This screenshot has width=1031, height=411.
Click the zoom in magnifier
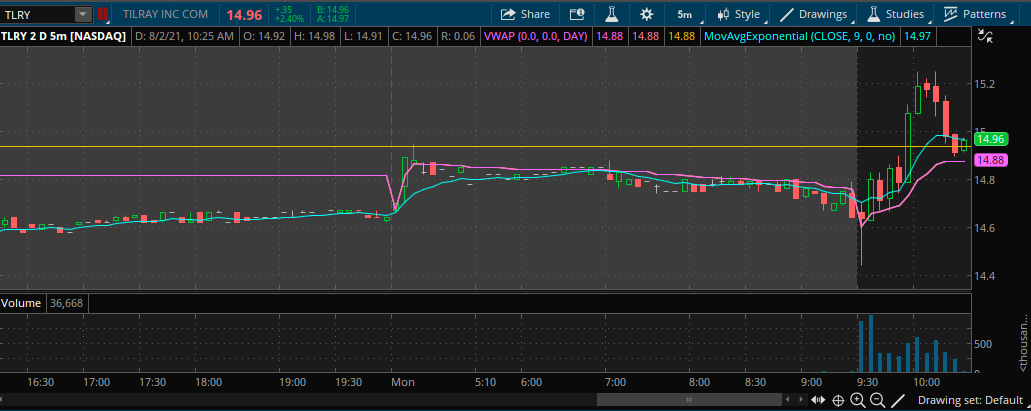(857, 400)
